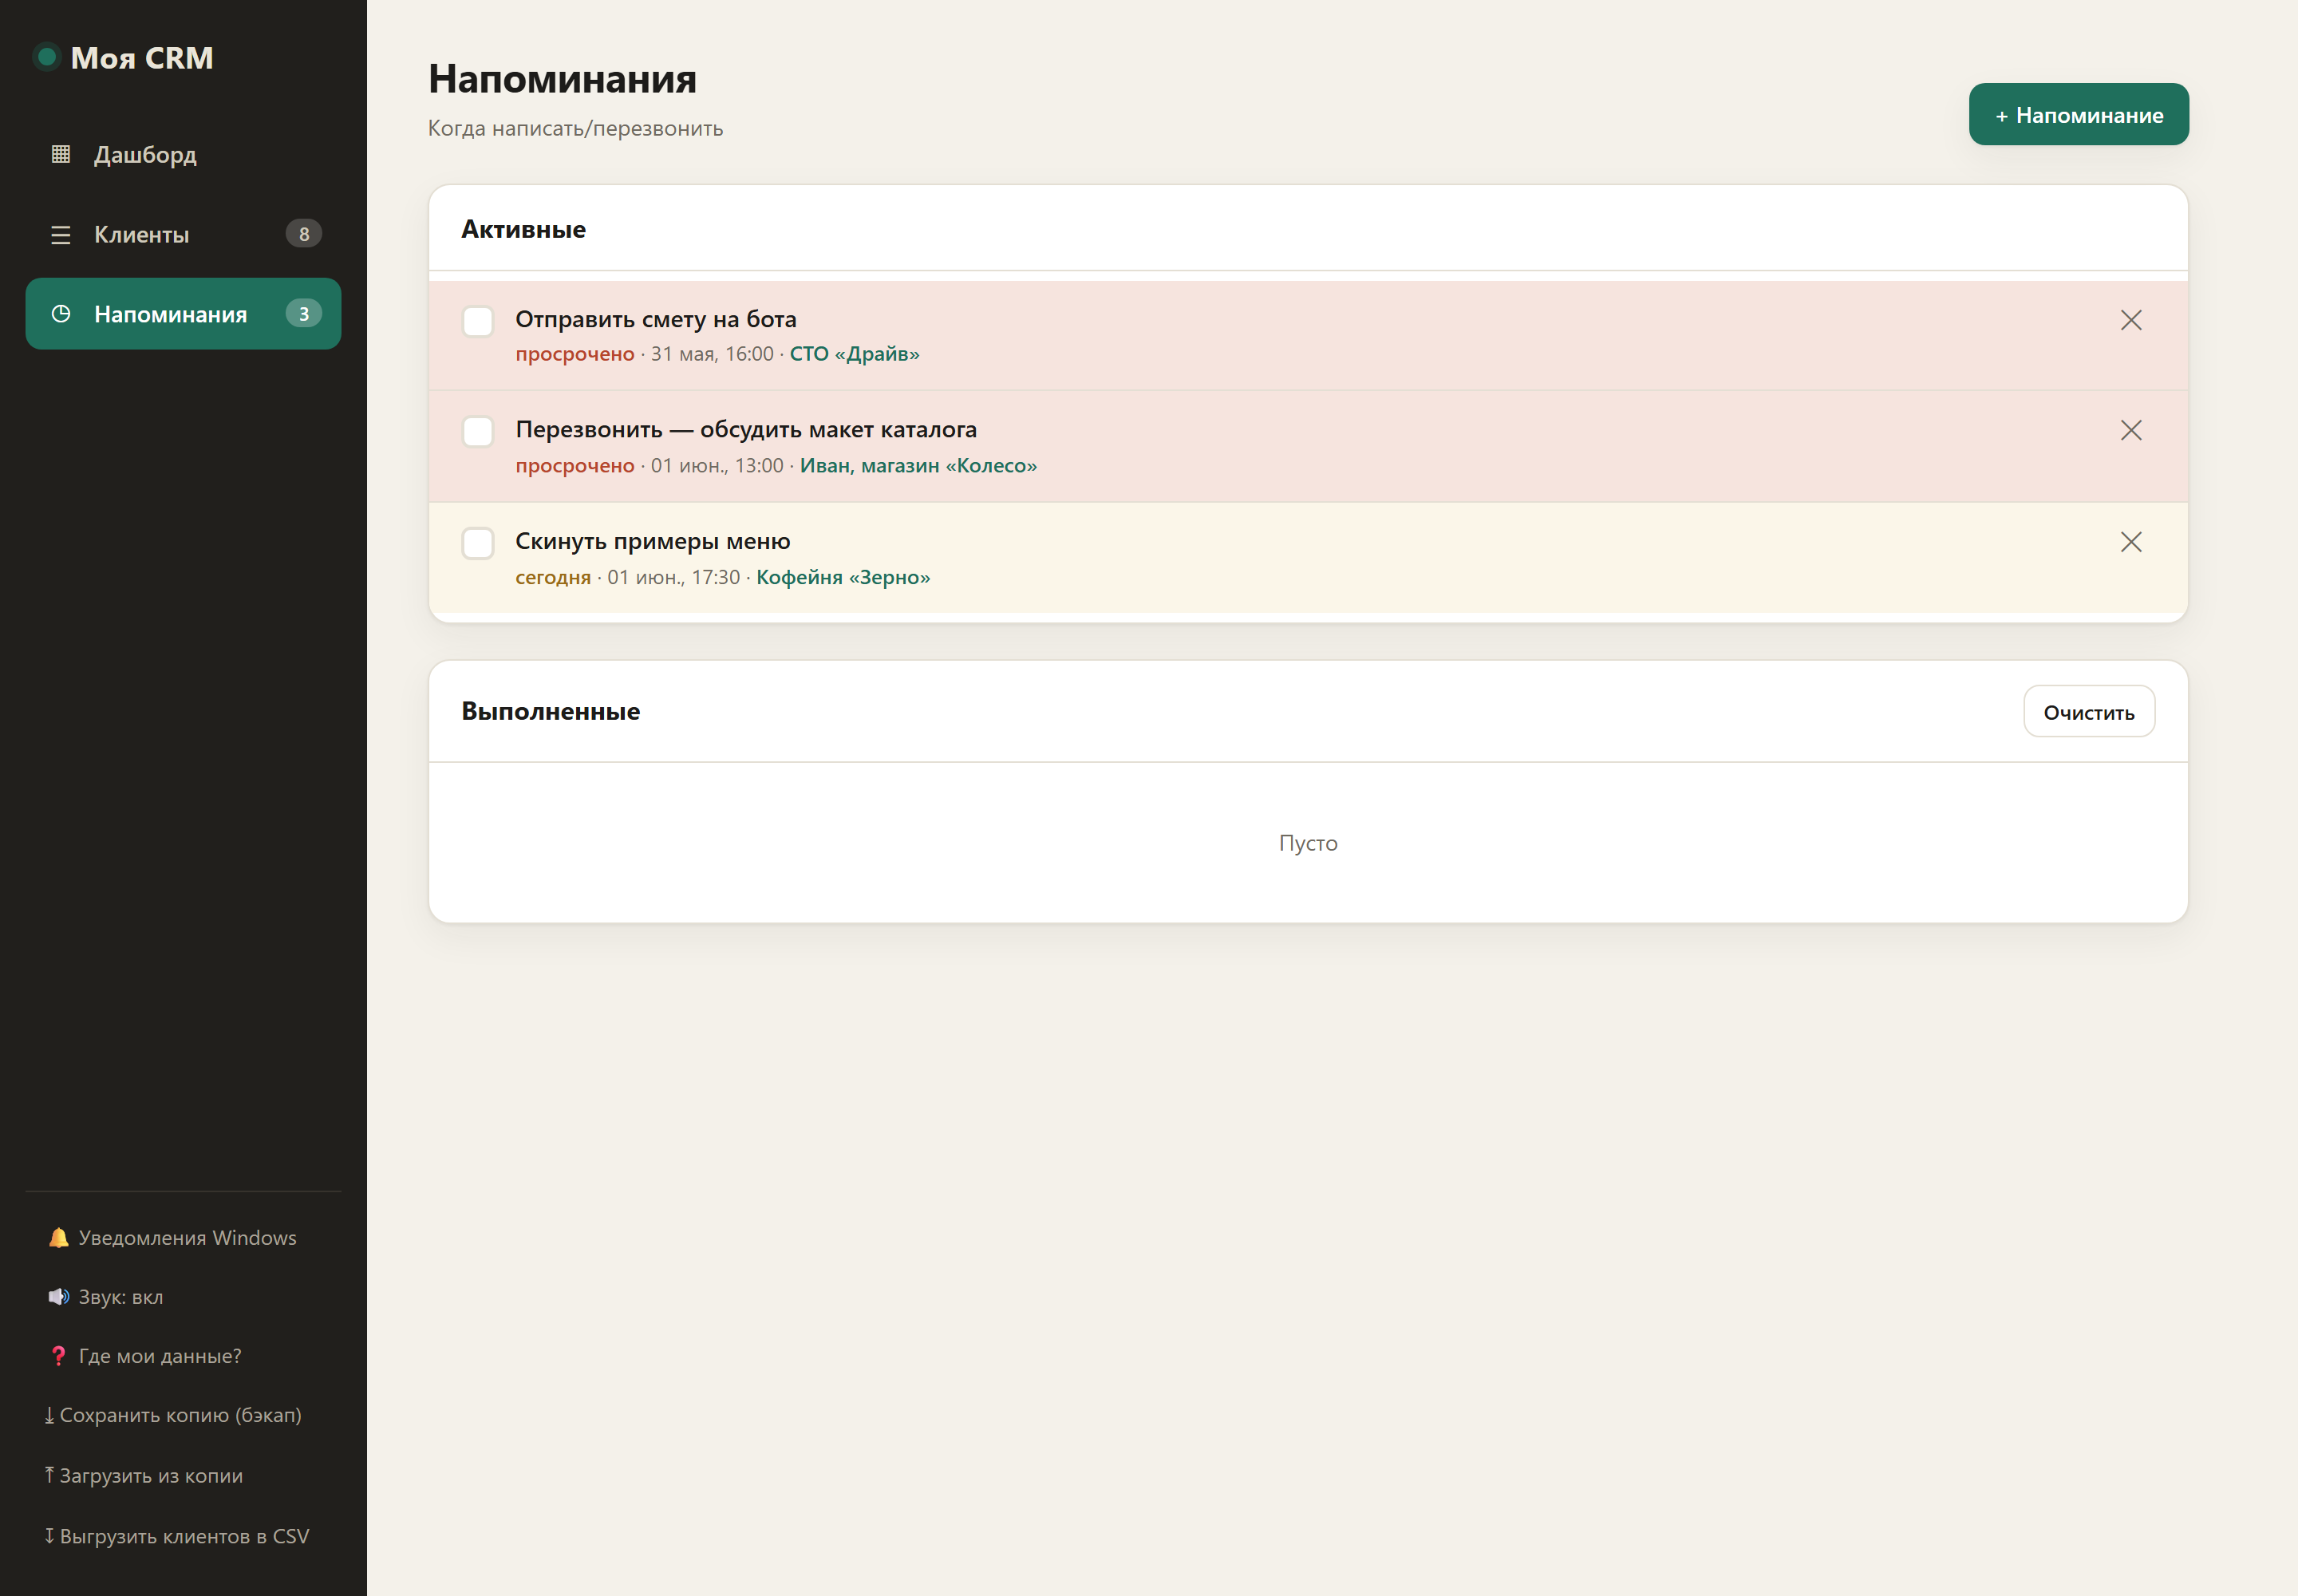Click the green dot logo beside Моя CRM
The width and height of the screenshot is (2298, 1596).
point(46,57)
